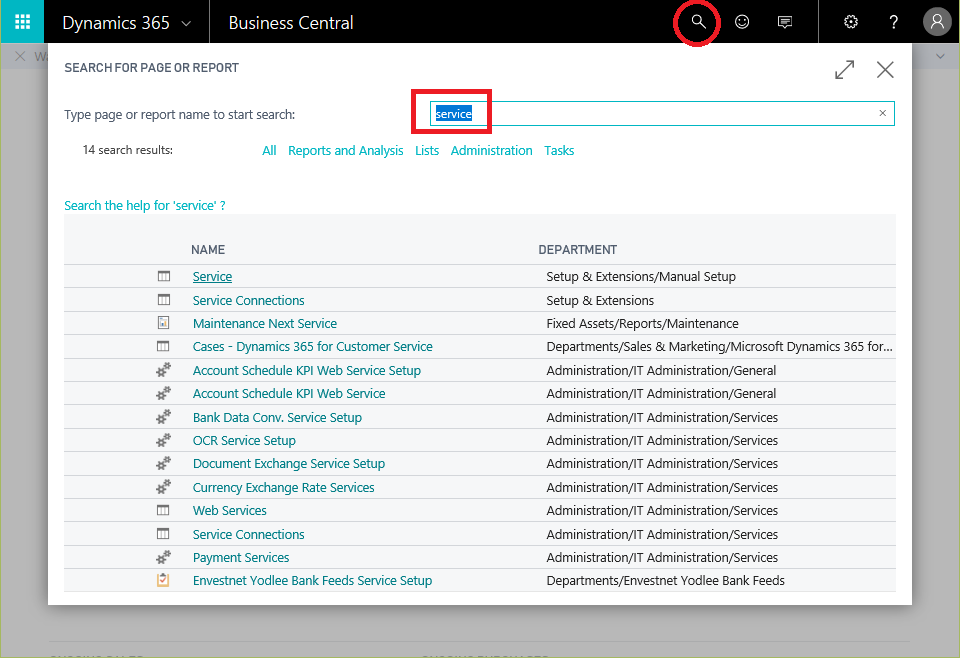Filter results by Reports and Analysis
The height and width of the screenshot is (658, 960).
tap(345, 151)
